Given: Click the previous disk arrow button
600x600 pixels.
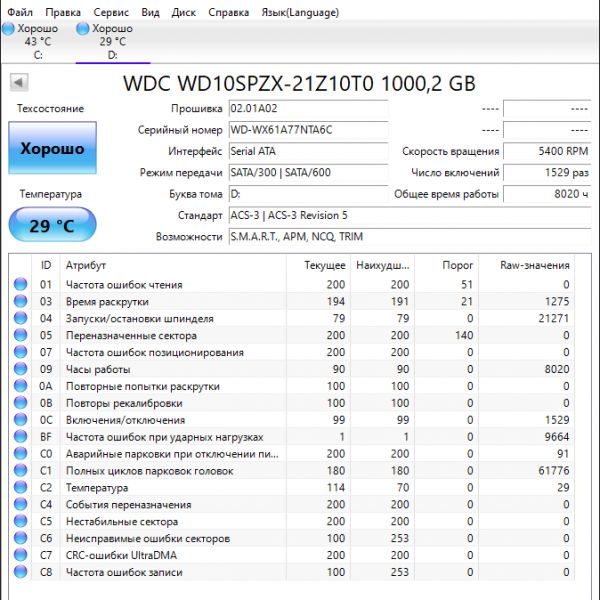Looking at the screenshot, I should pyautogui.click(x=18, y=83).
